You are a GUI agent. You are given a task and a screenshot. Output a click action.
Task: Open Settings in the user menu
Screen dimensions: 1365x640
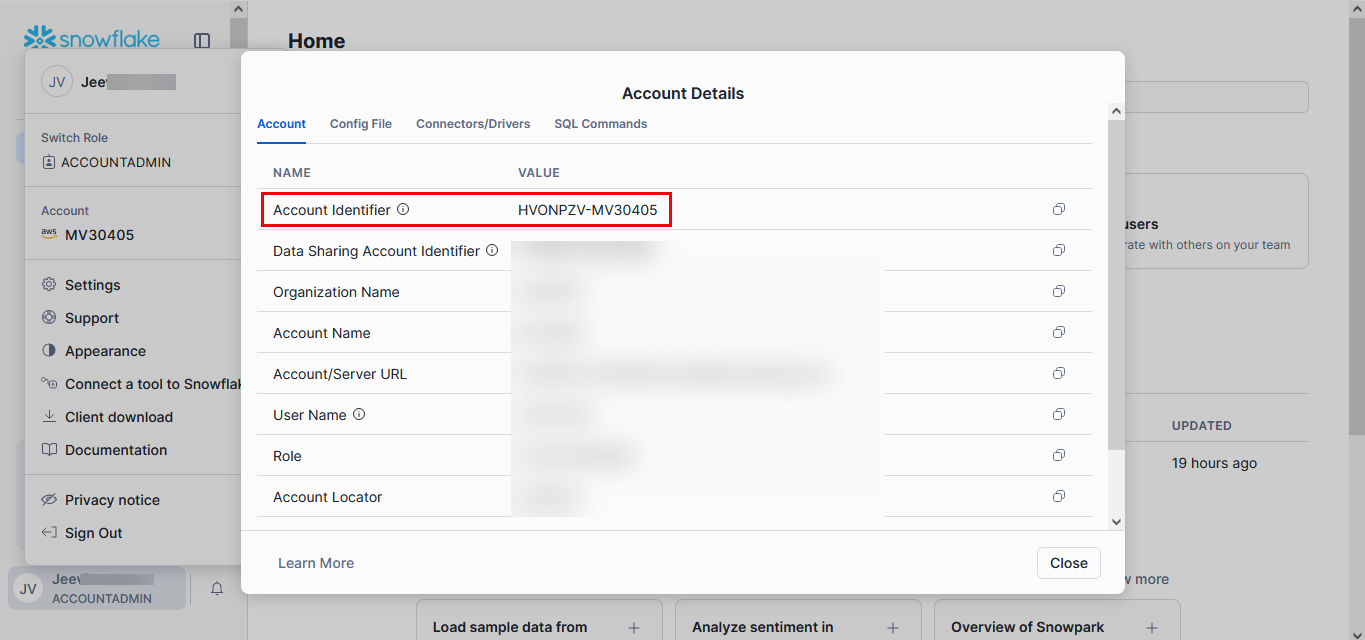click(92, 285)
